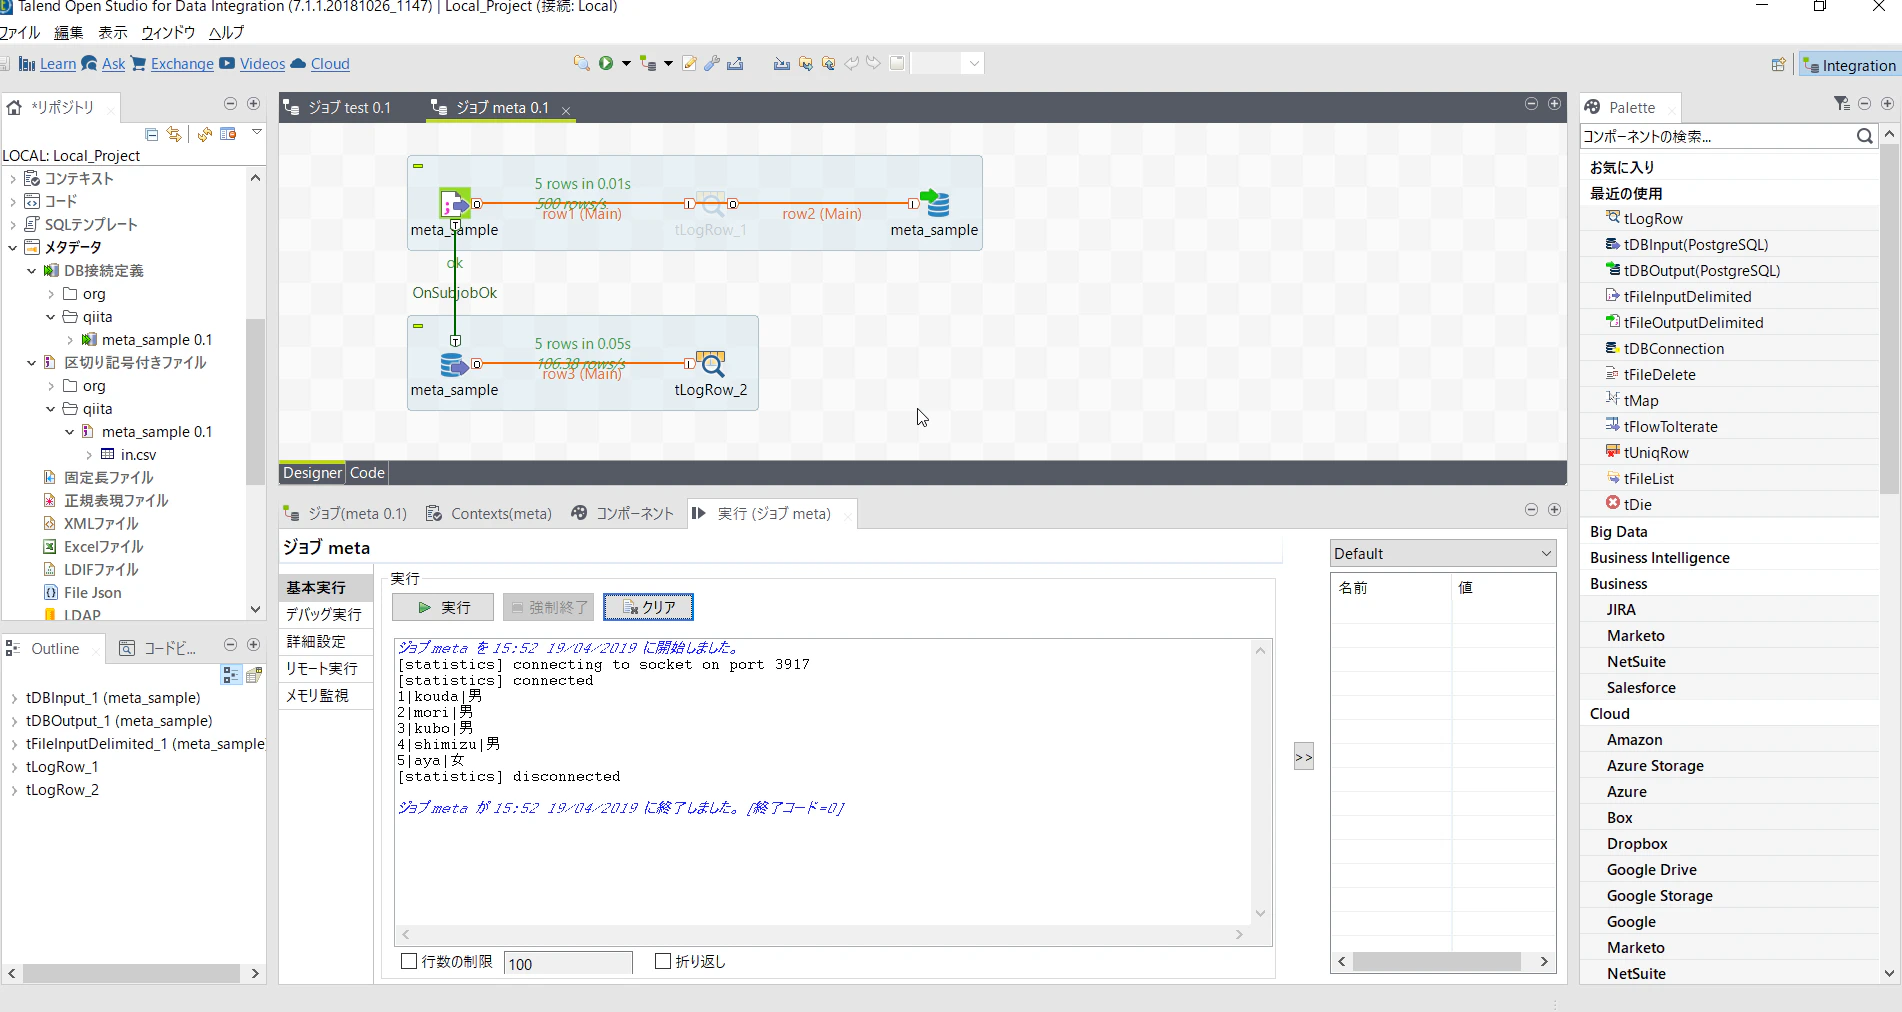Expand tDBInput_1 (meta_sample) in the Outline
Screen dimensions: 1902x1012
click(x=14, y=698)
